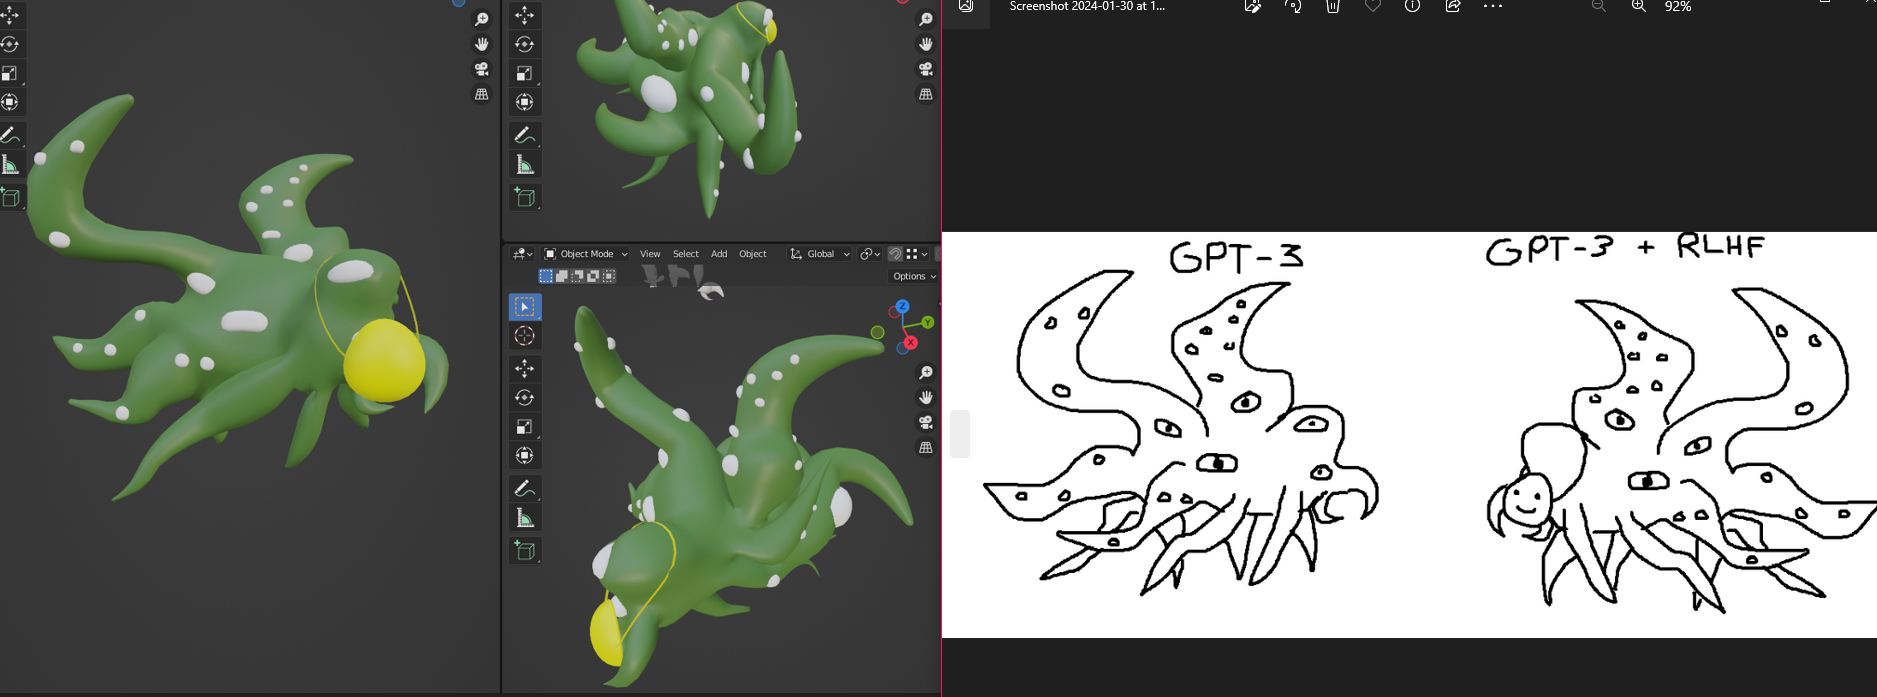This screenshot has height=697, width=1877.
Task: Click zoom magnifier in left viewport
Action: click(482, 19)
